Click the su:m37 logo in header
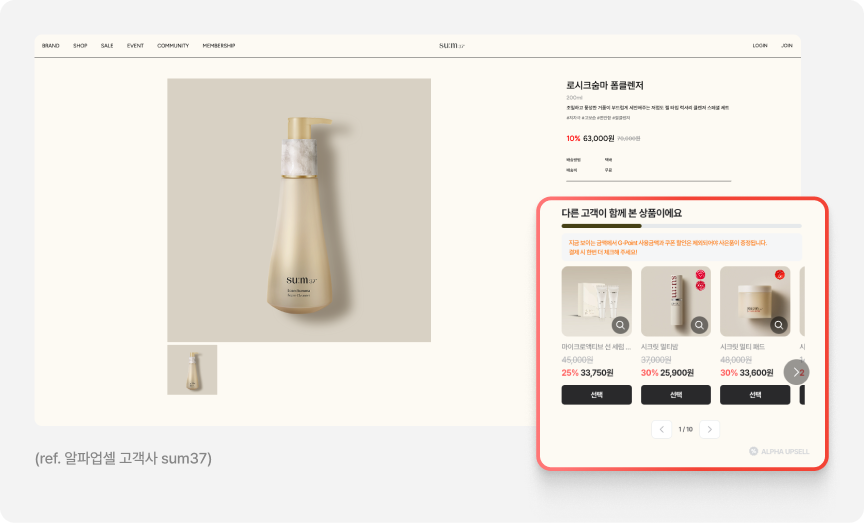The height and width of the screenshot is (523, 864). [x=452, y=46]
